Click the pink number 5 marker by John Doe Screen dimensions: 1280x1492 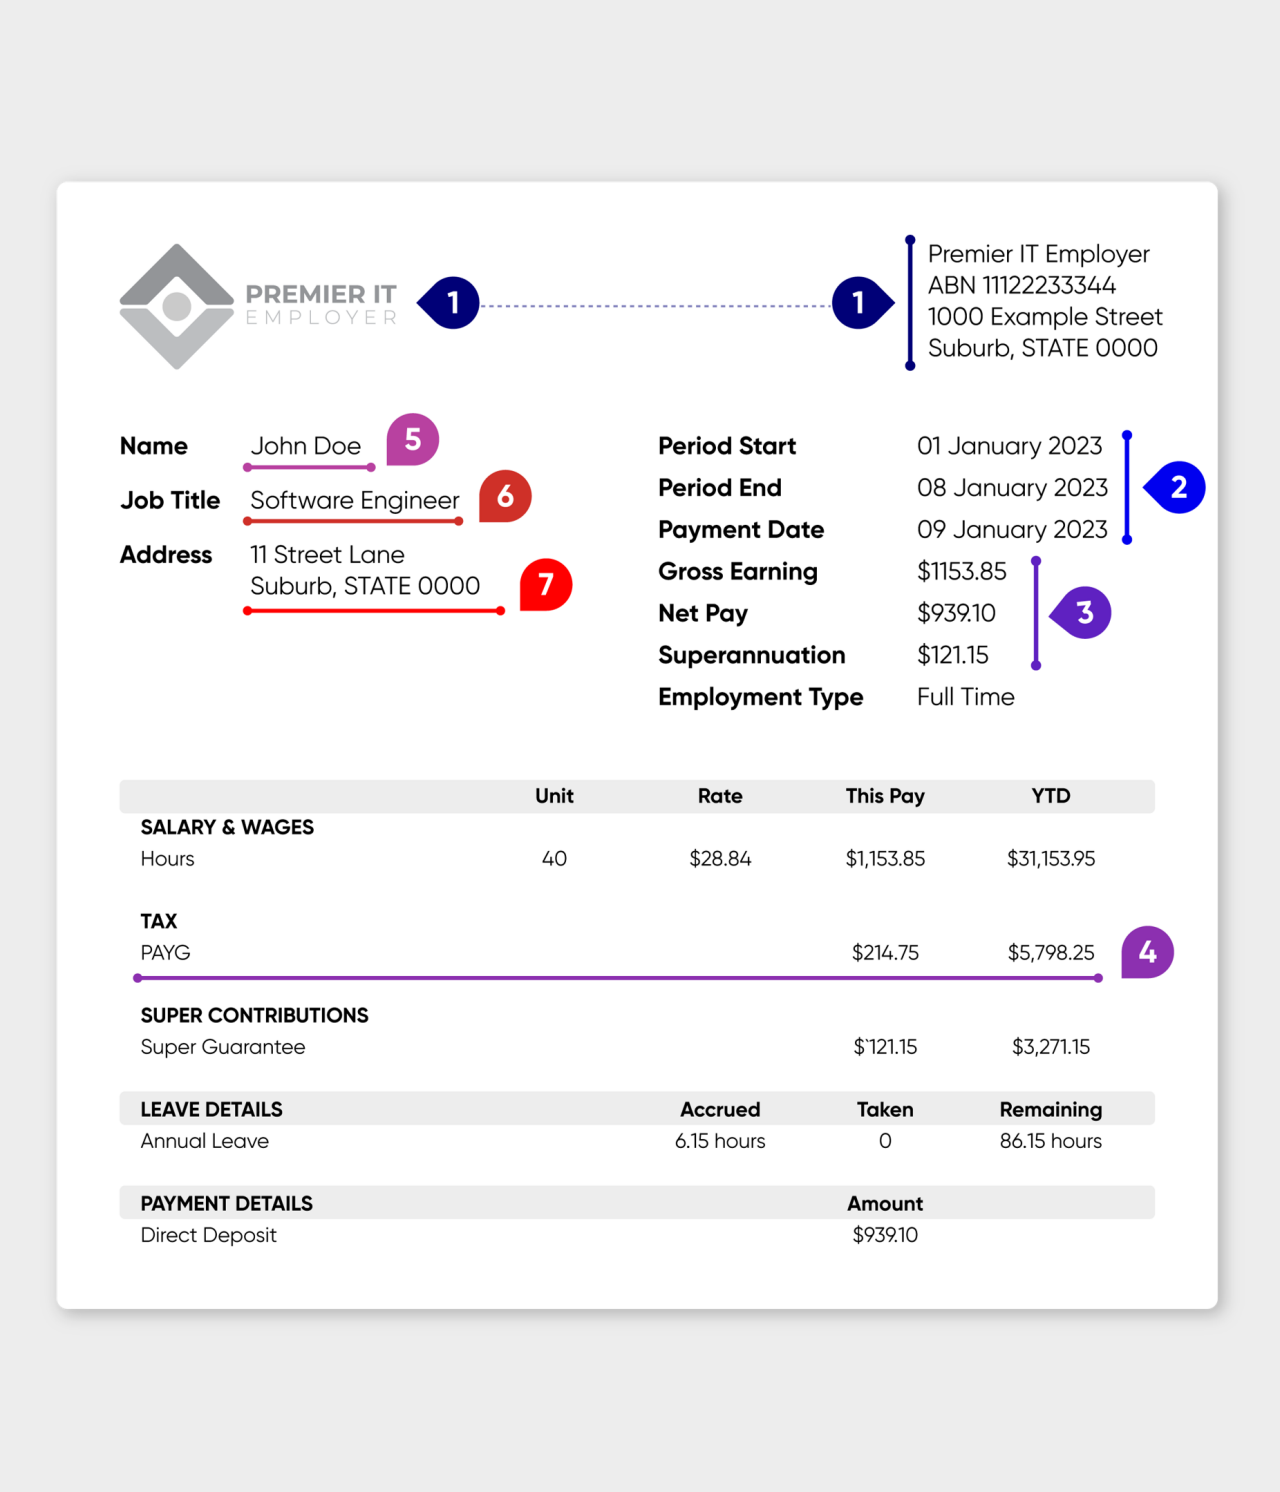tap(412, 440)
